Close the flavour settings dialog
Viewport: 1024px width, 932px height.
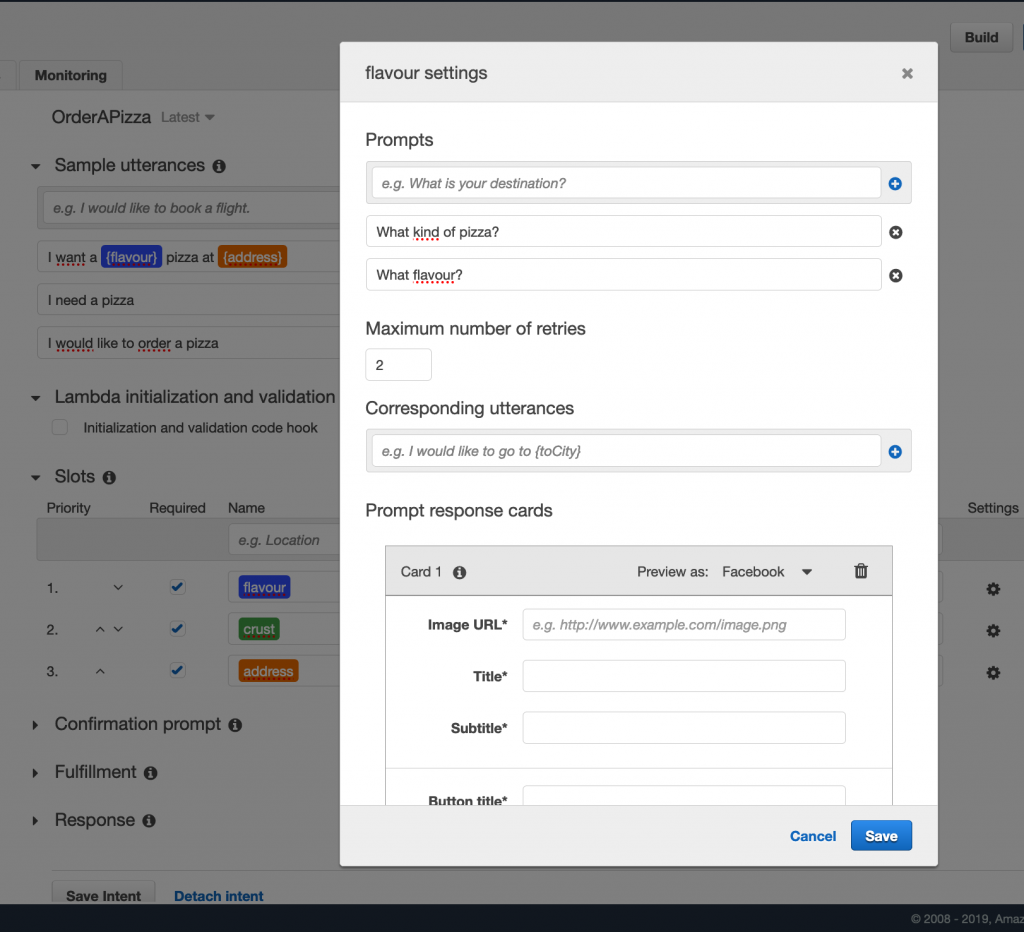907,73
